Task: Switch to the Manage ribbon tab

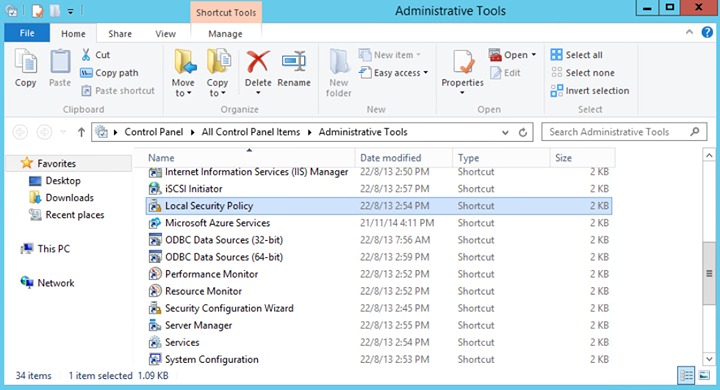Action: 225,34
